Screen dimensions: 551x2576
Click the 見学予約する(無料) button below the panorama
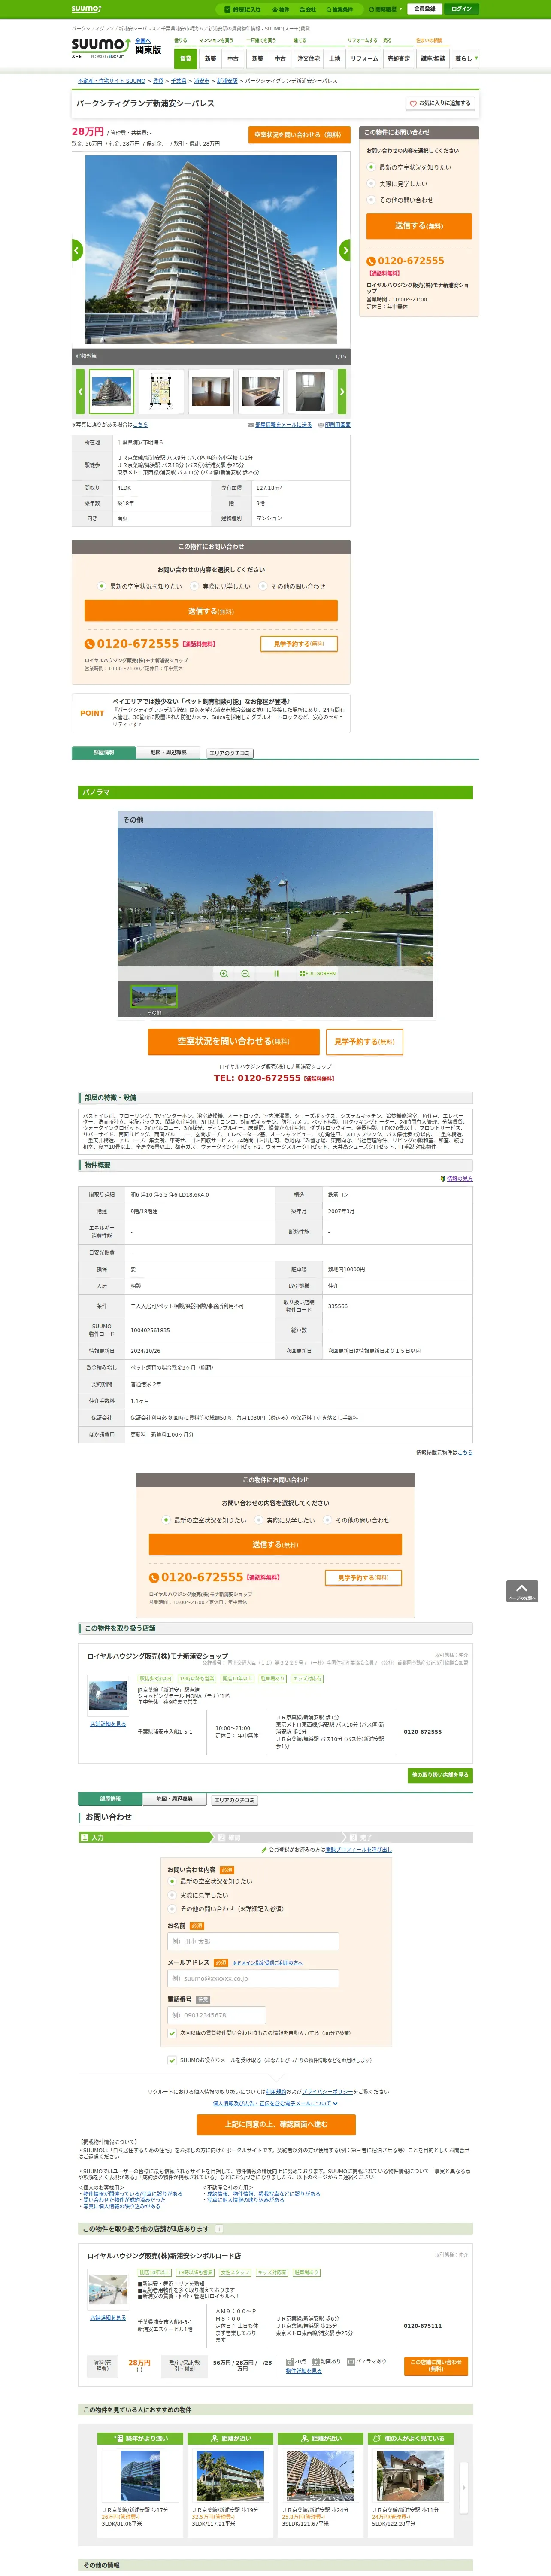[364, 1041]
